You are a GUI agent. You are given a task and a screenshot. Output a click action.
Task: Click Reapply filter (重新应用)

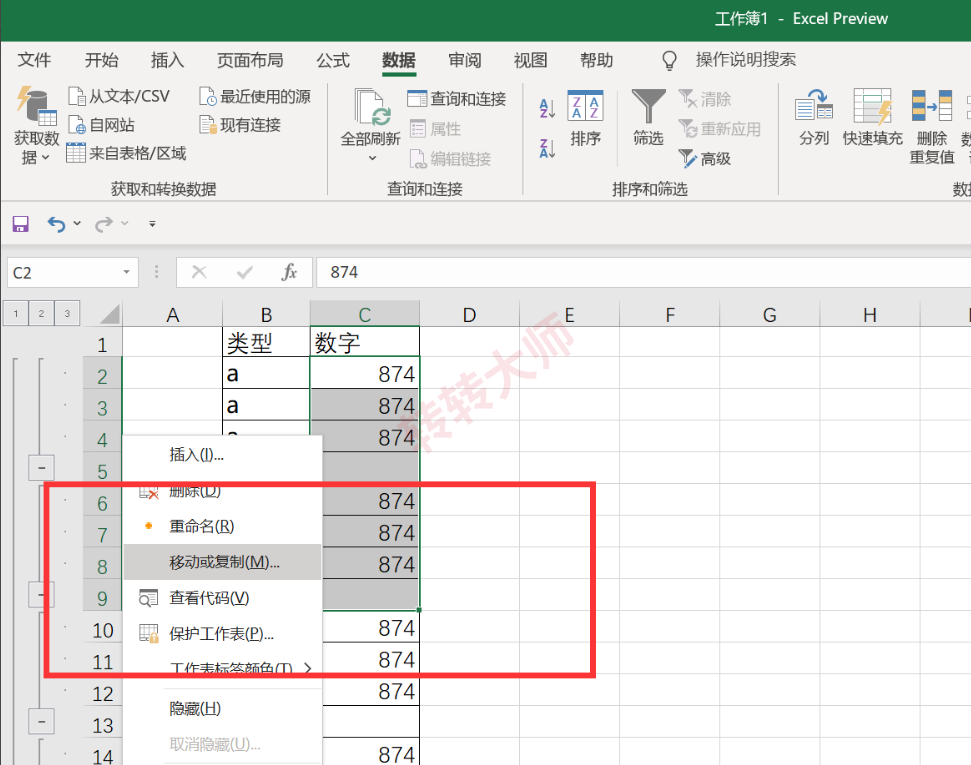point(720,129)
